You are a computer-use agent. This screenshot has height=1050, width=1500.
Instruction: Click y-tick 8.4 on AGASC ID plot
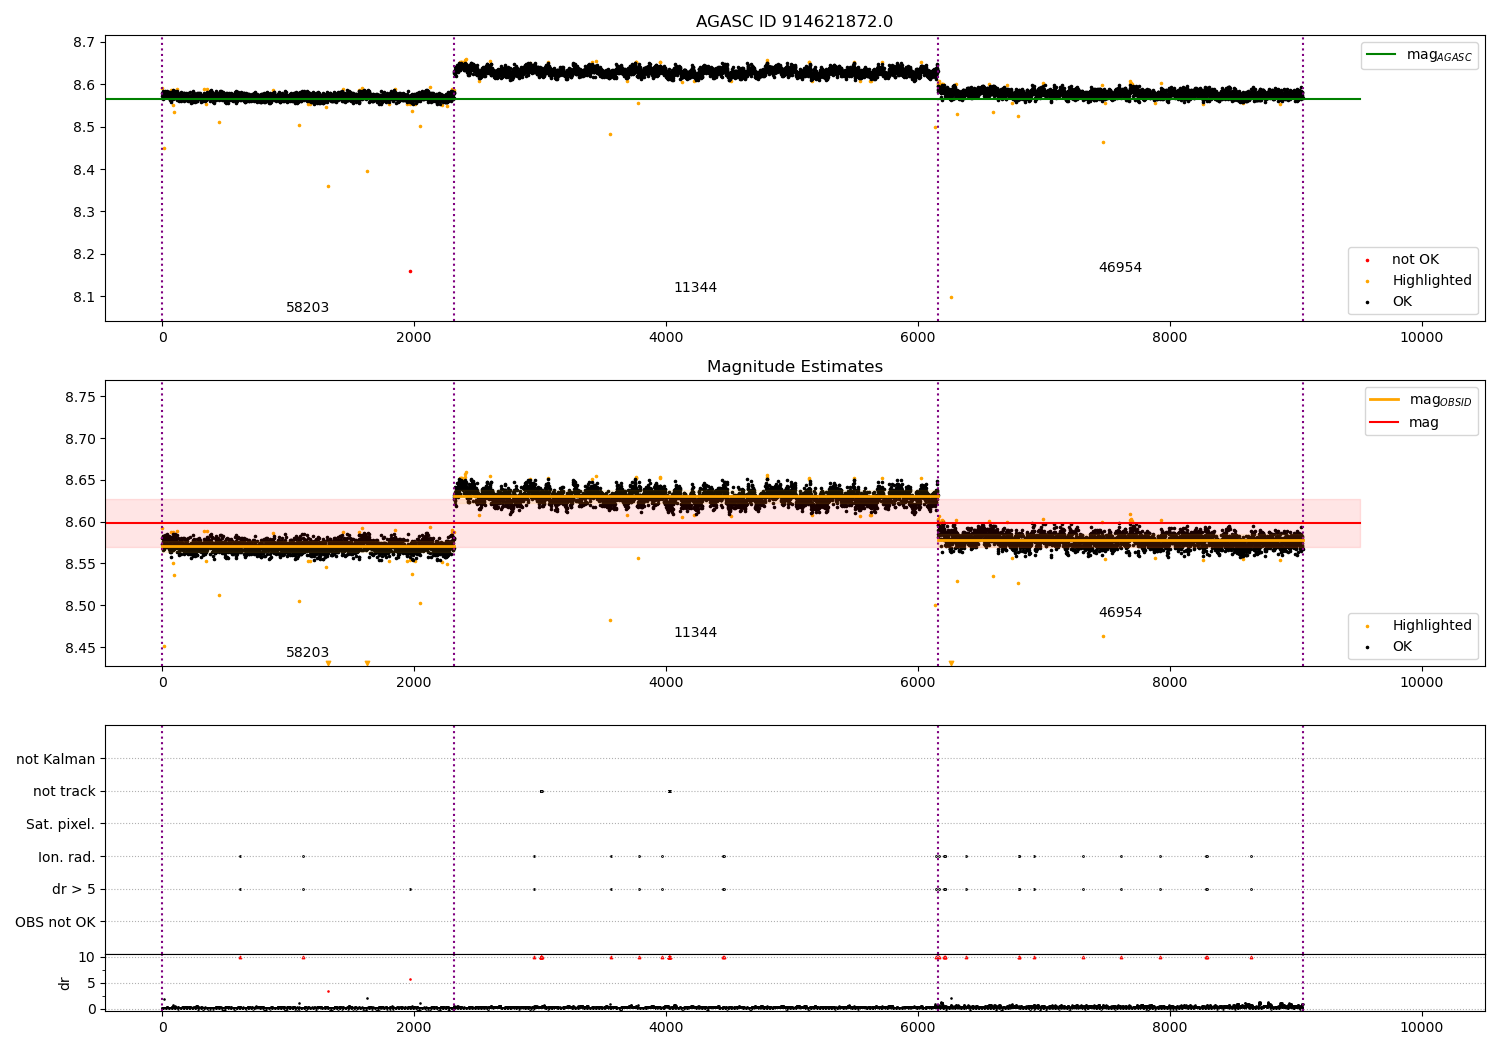83,170
